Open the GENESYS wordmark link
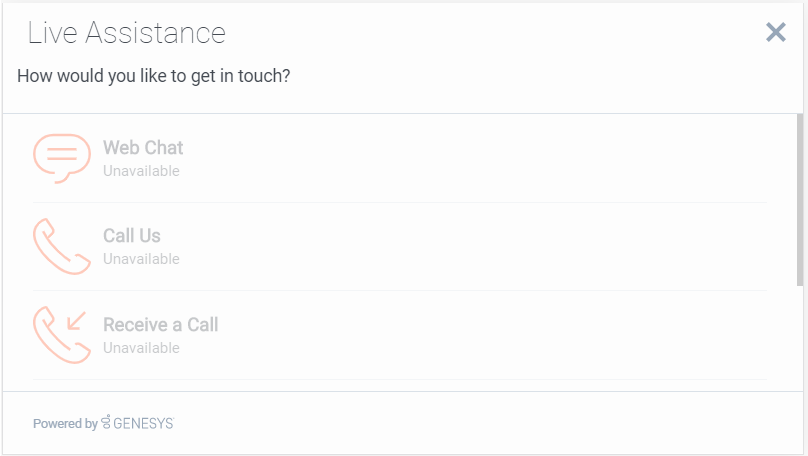 coord(143,424)
